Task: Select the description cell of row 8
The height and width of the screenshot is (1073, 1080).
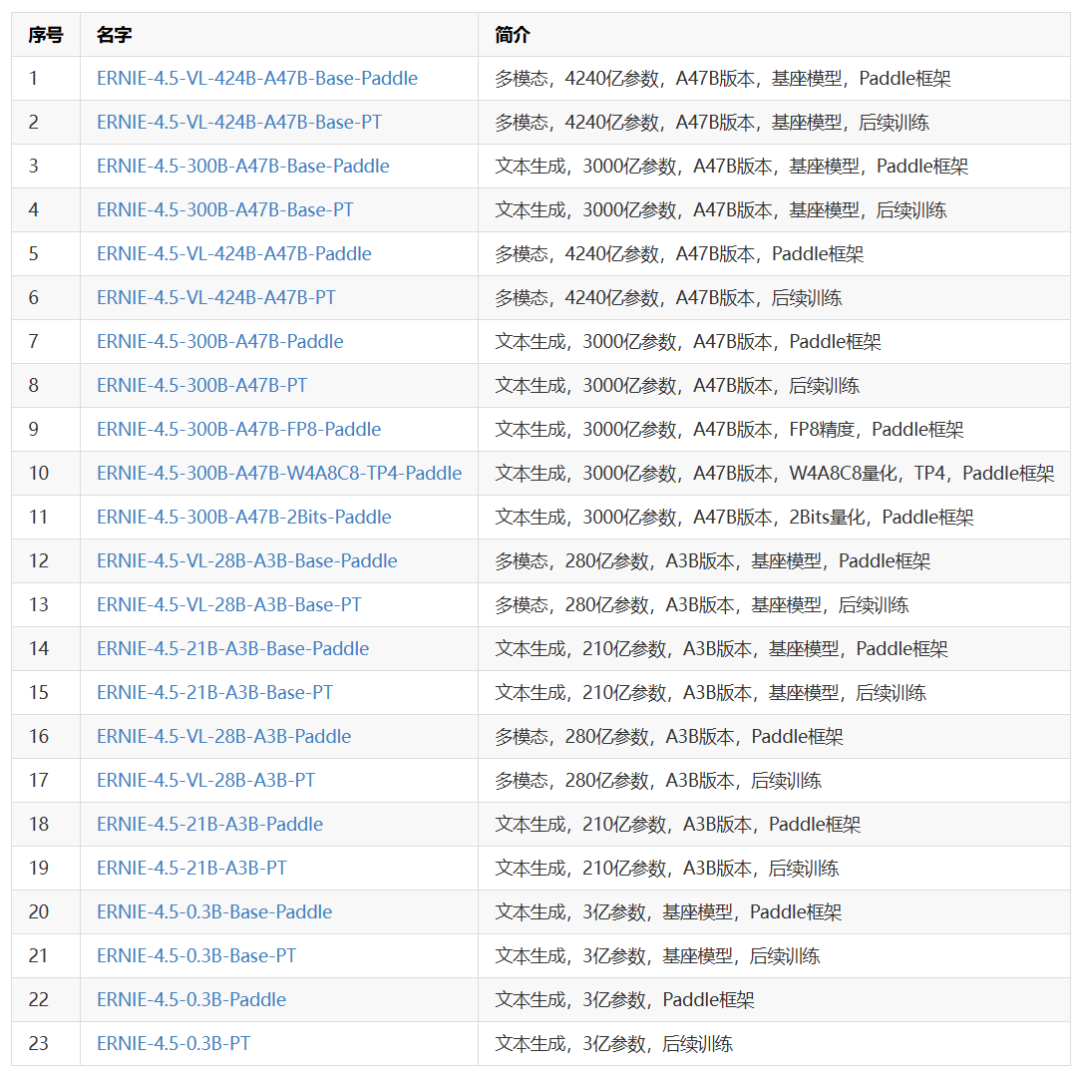Action: (774, 386)
